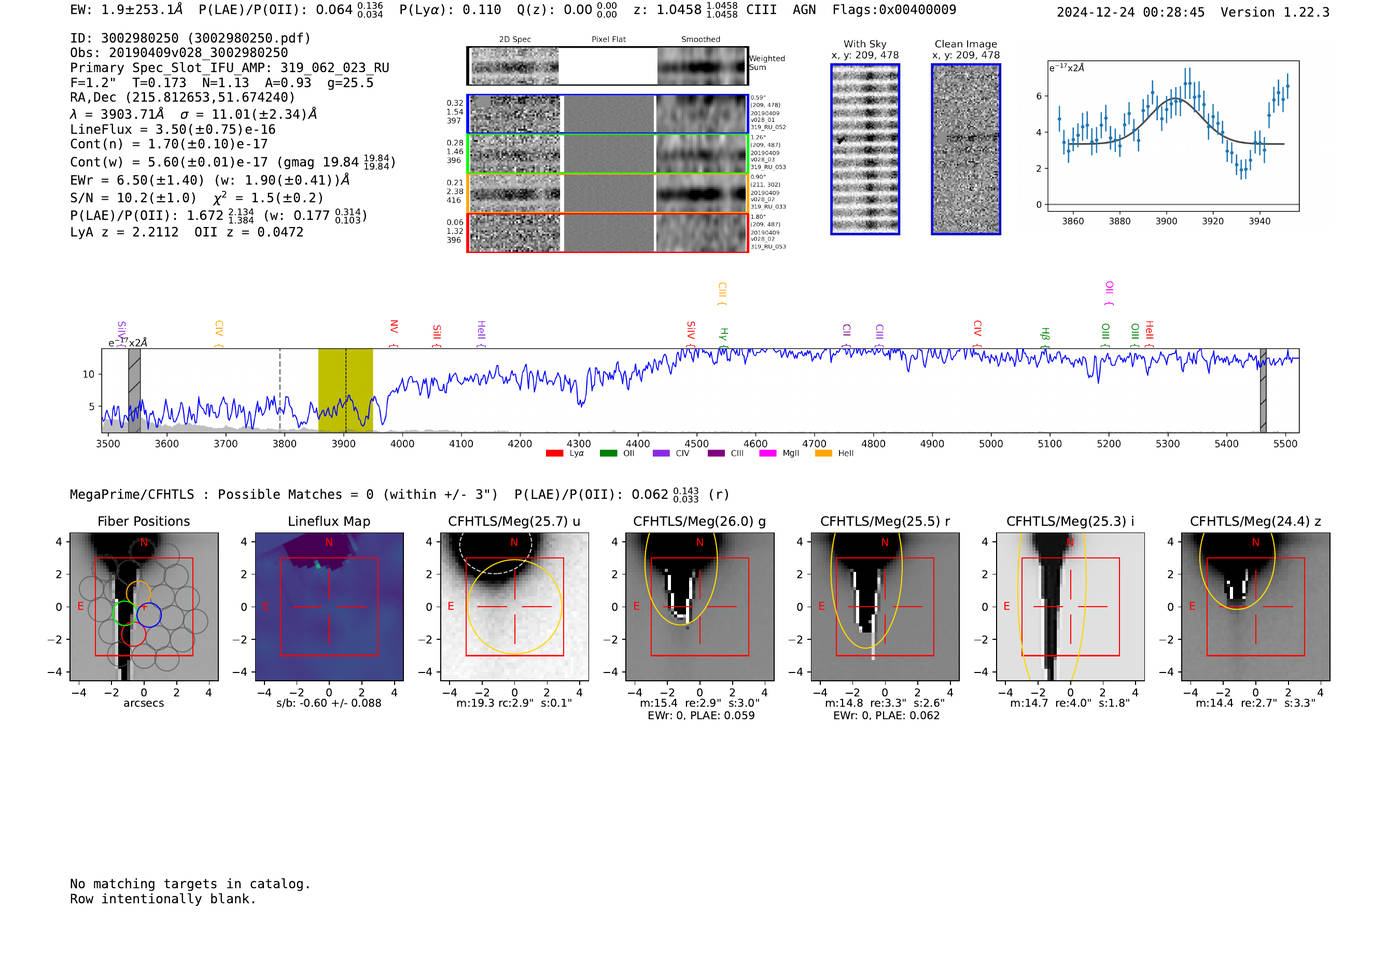Open the Lineflux Map panel

pos(329,607)
